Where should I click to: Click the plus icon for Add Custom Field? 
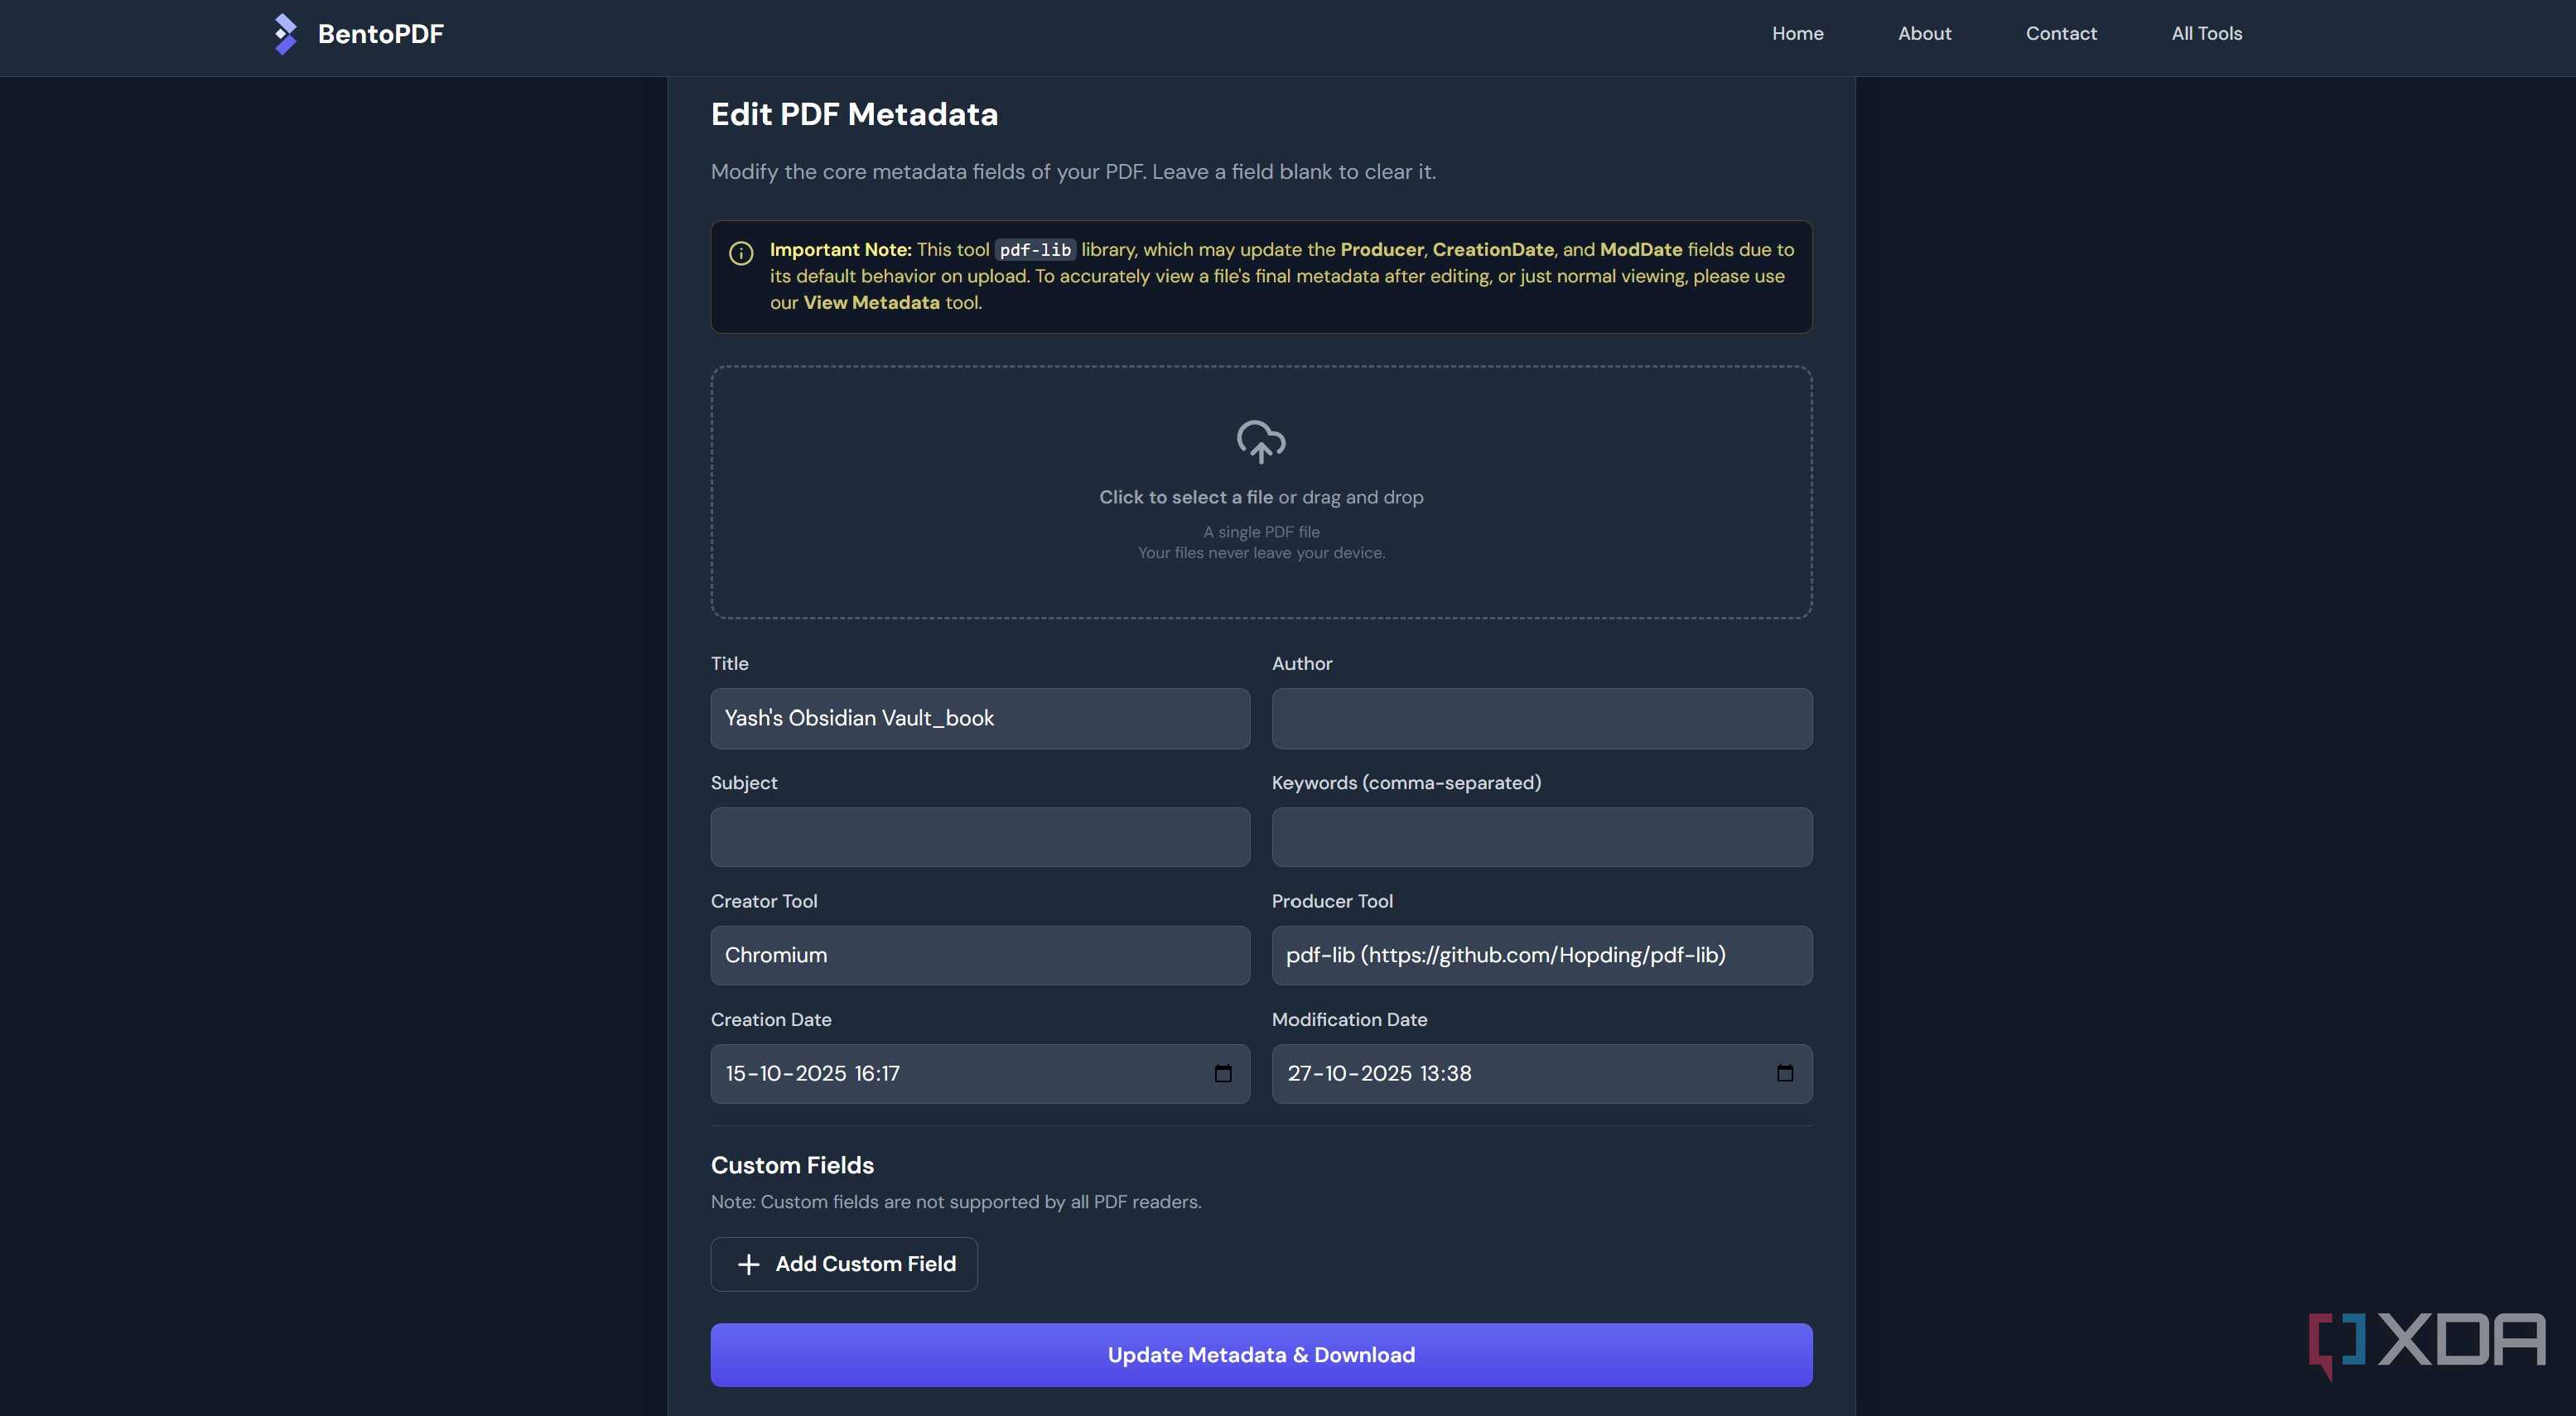pos(748,1264)
